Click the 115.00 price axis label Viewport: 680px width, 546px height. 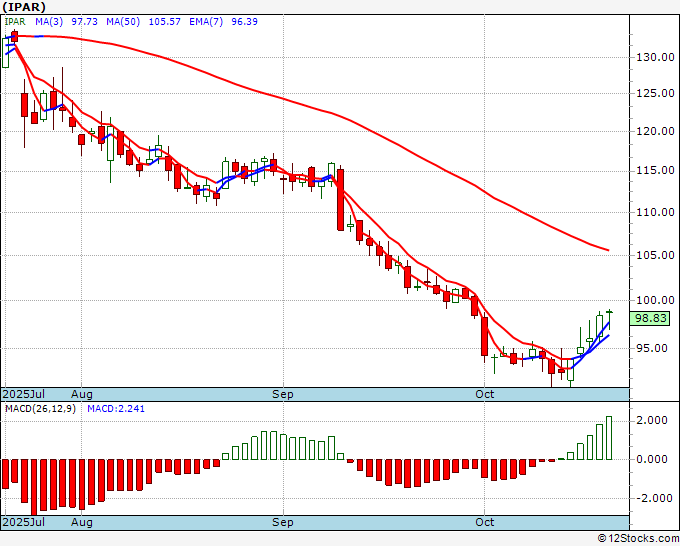(655, 171)
